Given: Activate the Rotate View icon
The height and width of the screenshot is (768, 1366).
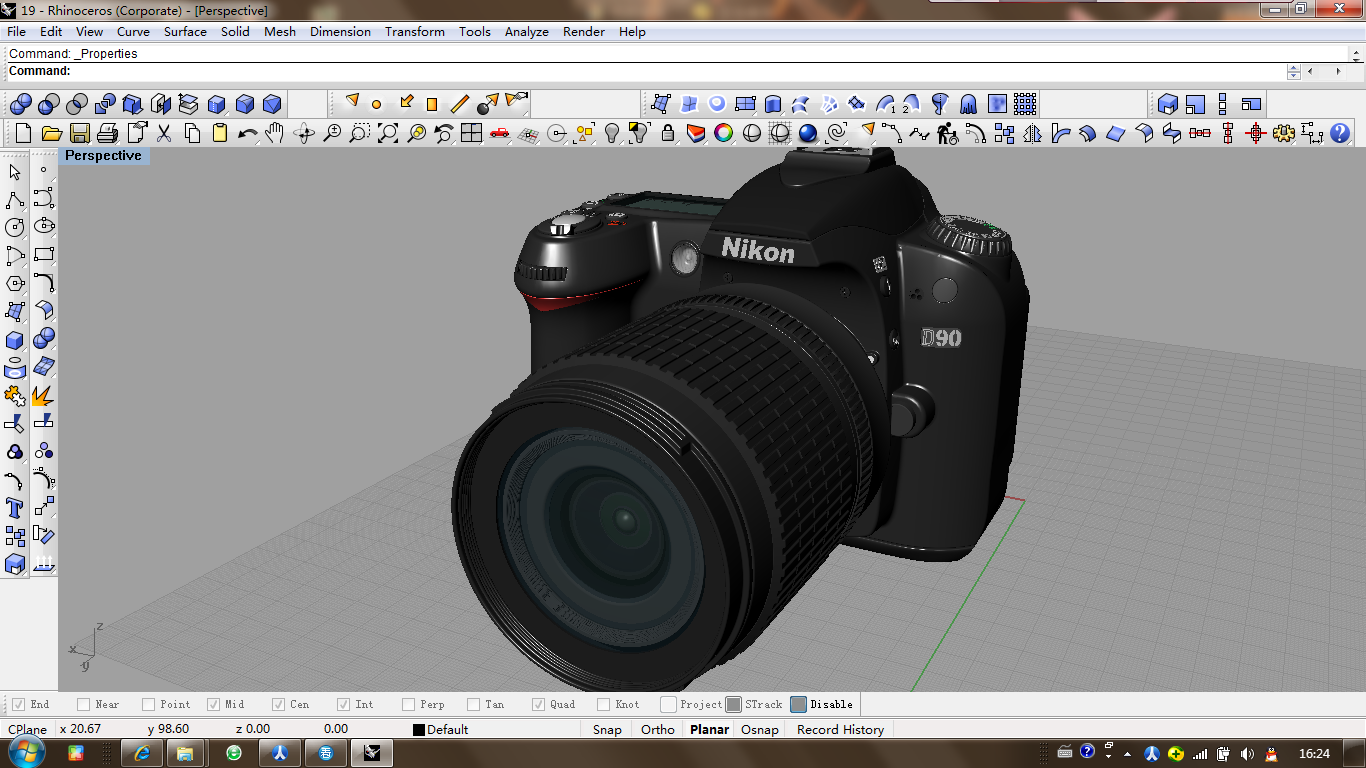Looking at the screenshot, I should [304, 133].
